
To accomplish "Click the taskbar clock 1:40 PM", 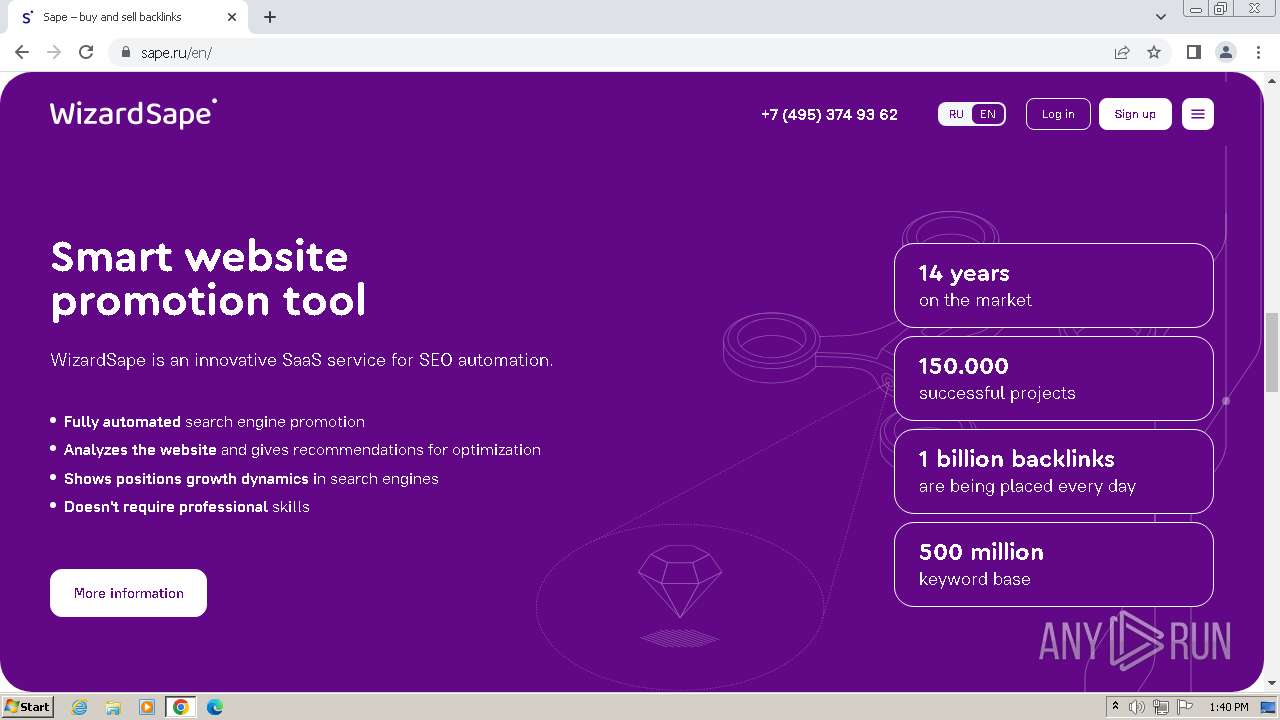I will pos(1228,707).
